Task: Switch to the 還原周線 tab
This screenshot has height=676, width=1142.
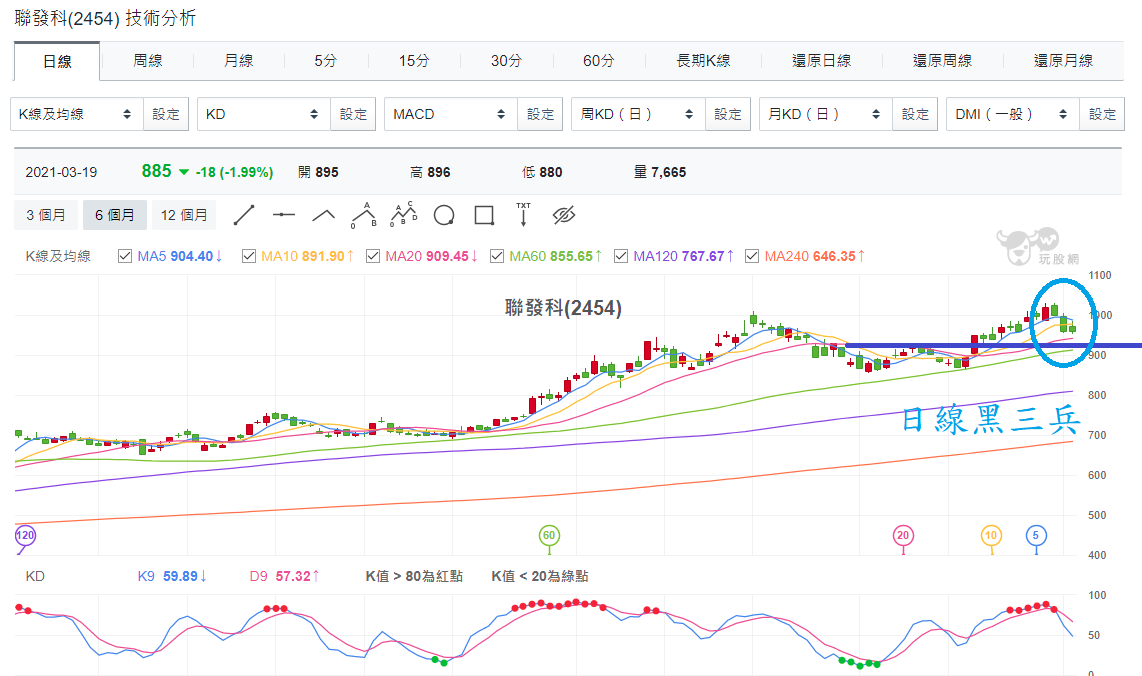Action: (942, 61)
